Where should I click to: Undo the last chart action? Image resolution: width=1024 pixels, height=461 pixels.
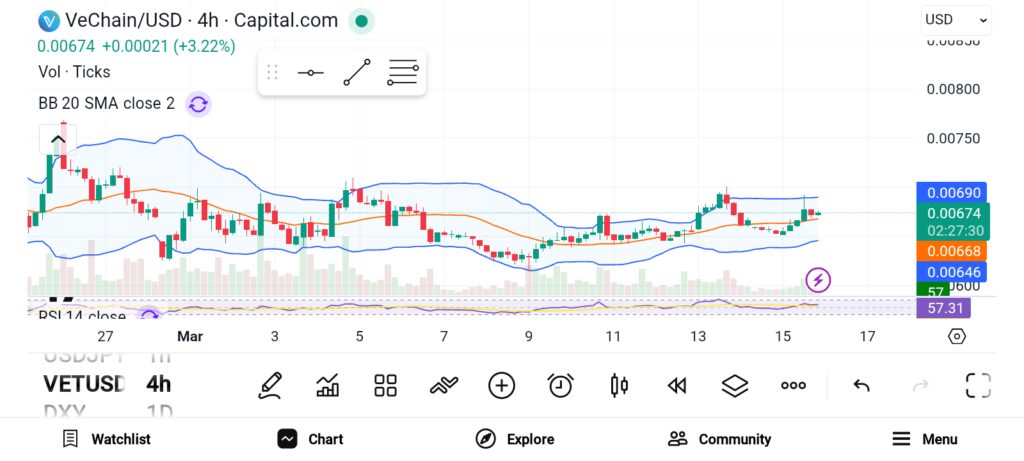pyautogui.click(x=861, y=385)
